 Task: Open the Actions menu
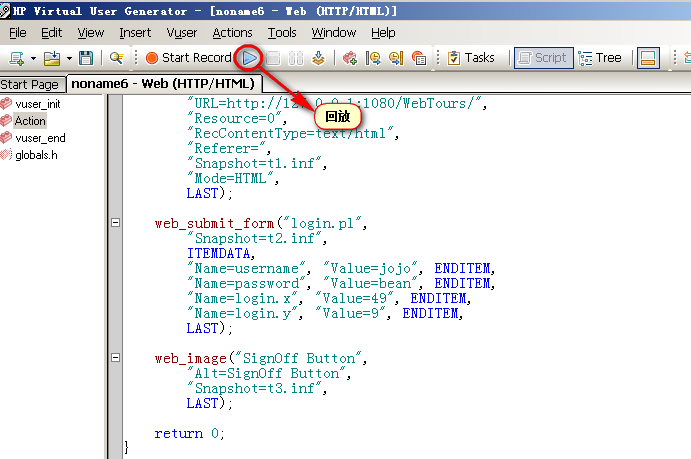point(232,33)
